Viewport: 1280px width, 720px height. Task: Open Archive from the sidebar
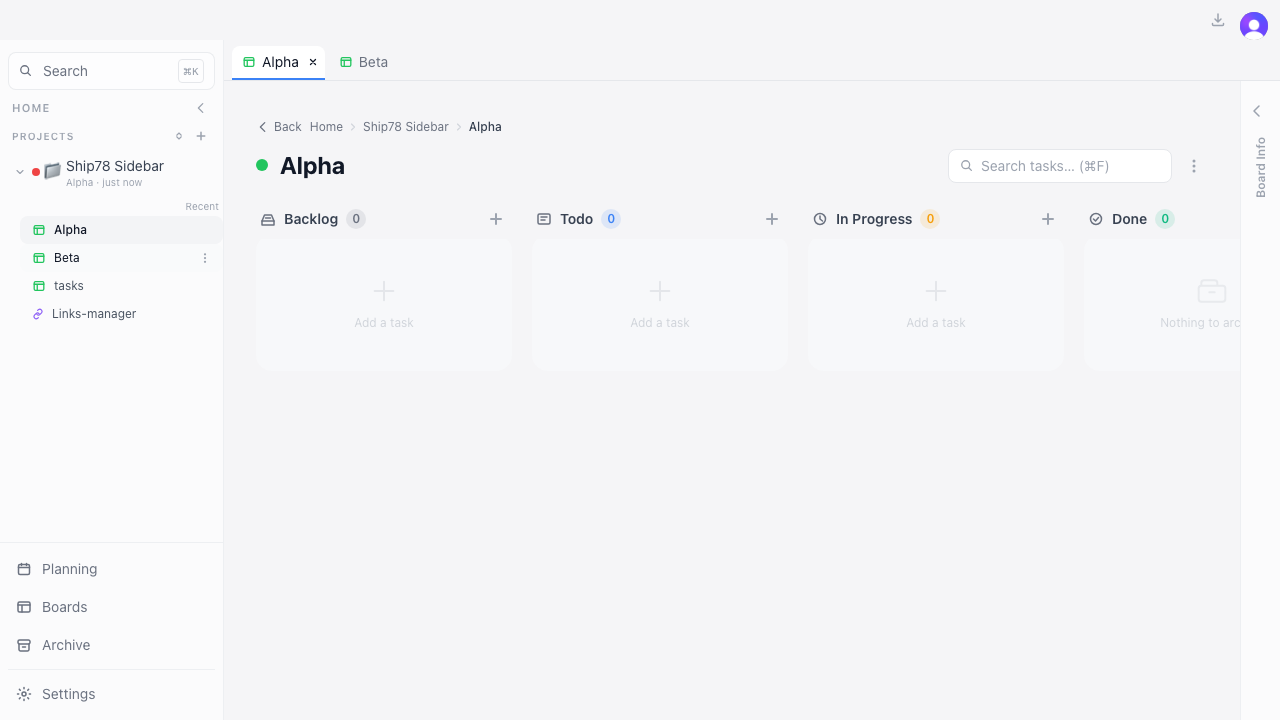[x=111, y=645]
